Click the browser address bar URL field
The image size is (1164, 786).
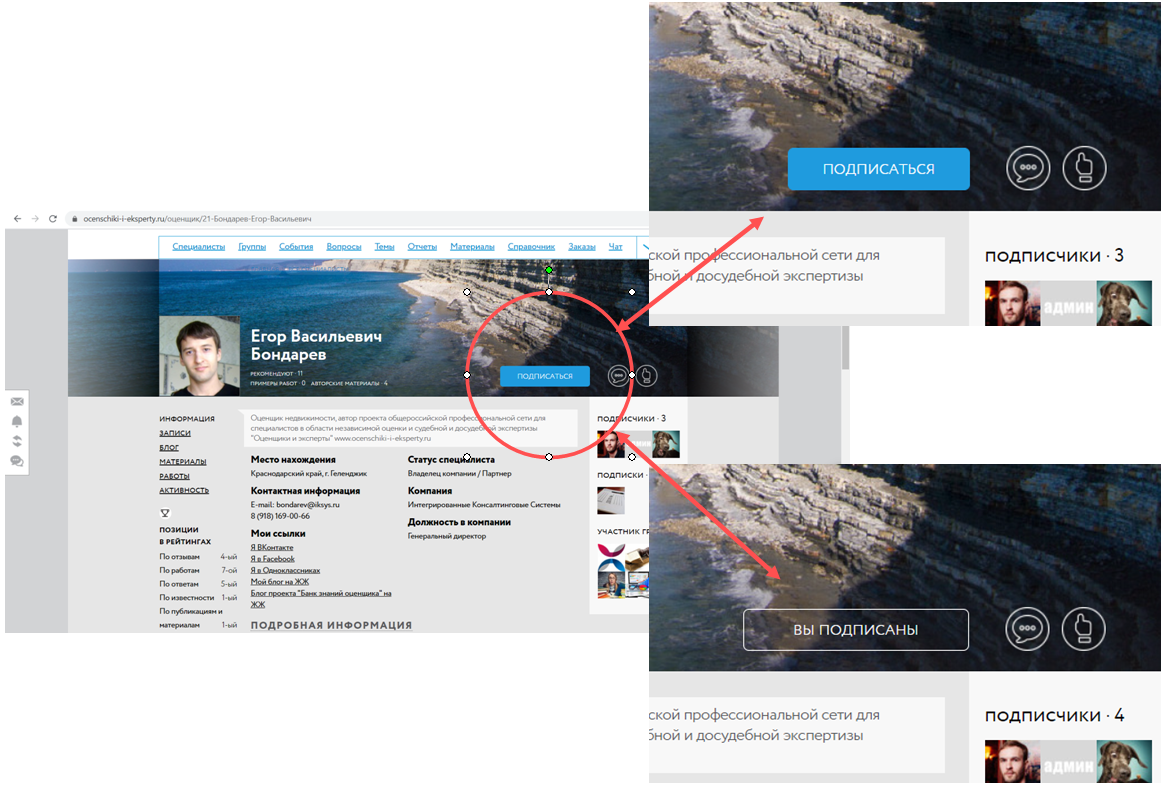pyautogui.click(x=356, y=219)
